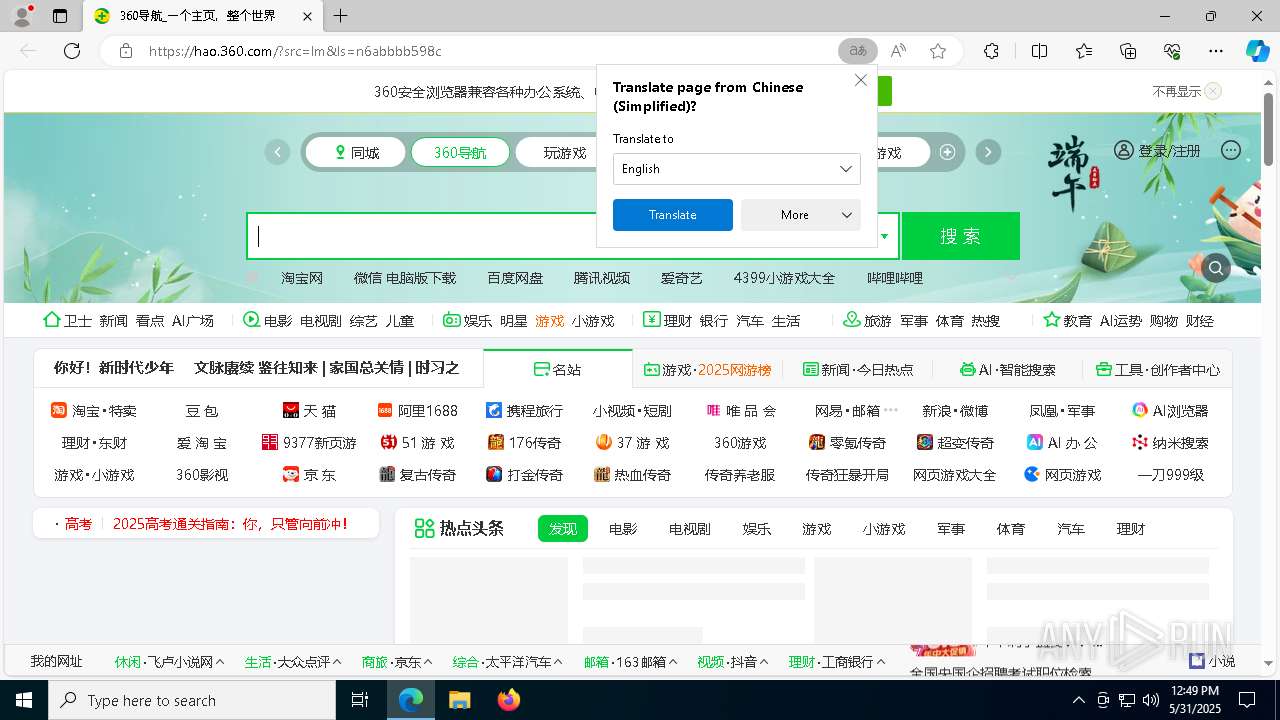The width and height of the screenshot is (1280, 720).
Task: Add page to favorites star icon
Action: click(x=938, y=51)
